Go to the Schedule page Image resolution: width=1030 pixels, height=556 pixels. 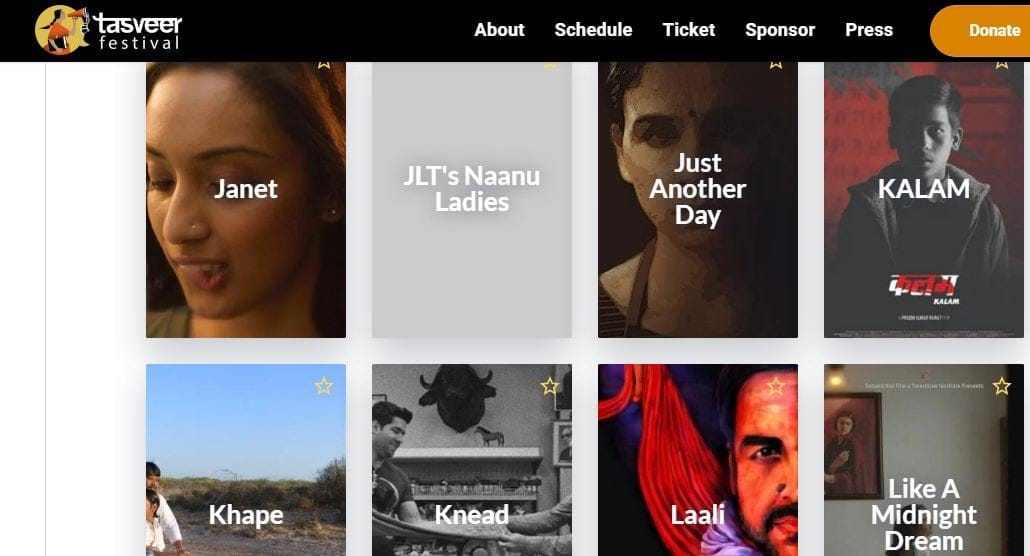click(x=593, y=30)
